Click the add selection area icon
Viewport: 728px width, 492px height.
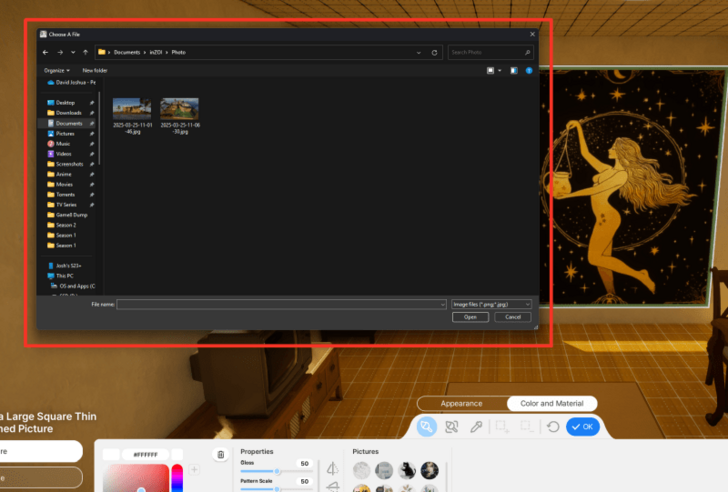click(502, 427)
